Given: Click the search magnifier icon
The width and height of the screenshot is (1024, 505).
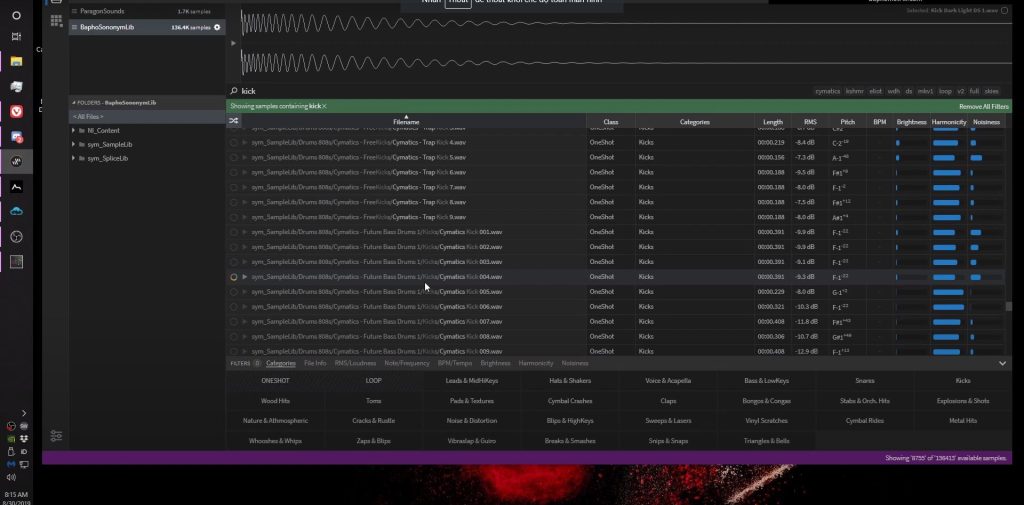Looking at the screenshot, I should (234, 91).
